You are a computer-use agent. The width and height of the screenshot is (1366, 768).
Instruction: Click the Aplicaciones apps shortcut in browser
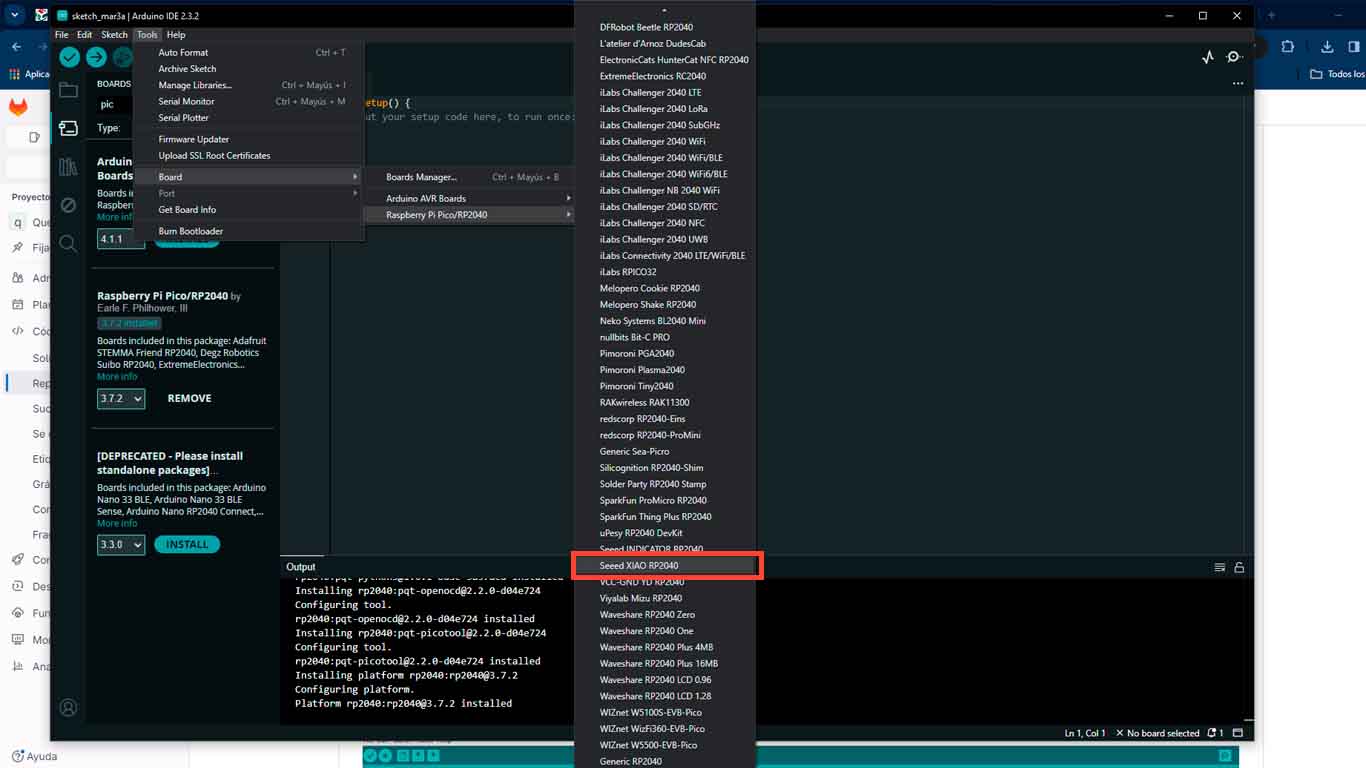(29, 74)
